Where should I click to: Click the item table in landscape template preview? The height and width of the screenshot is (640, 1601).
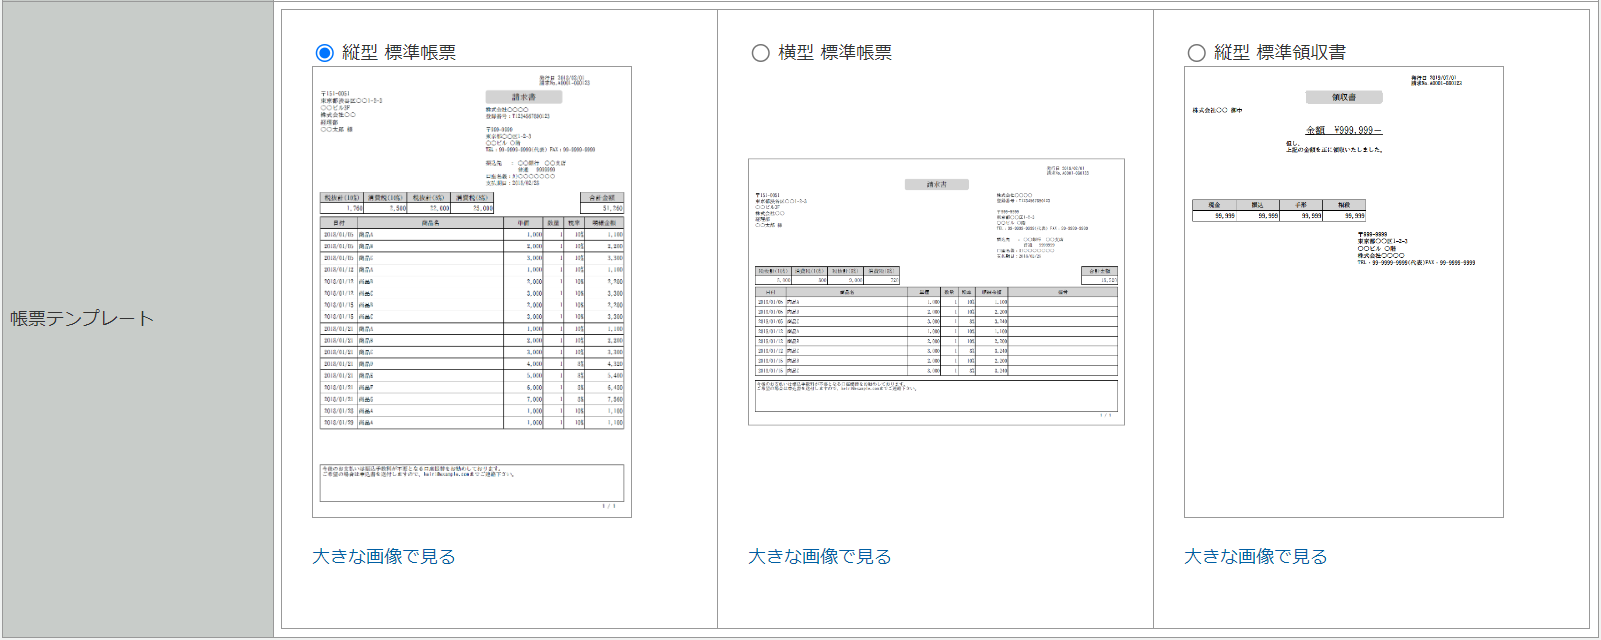936,332
